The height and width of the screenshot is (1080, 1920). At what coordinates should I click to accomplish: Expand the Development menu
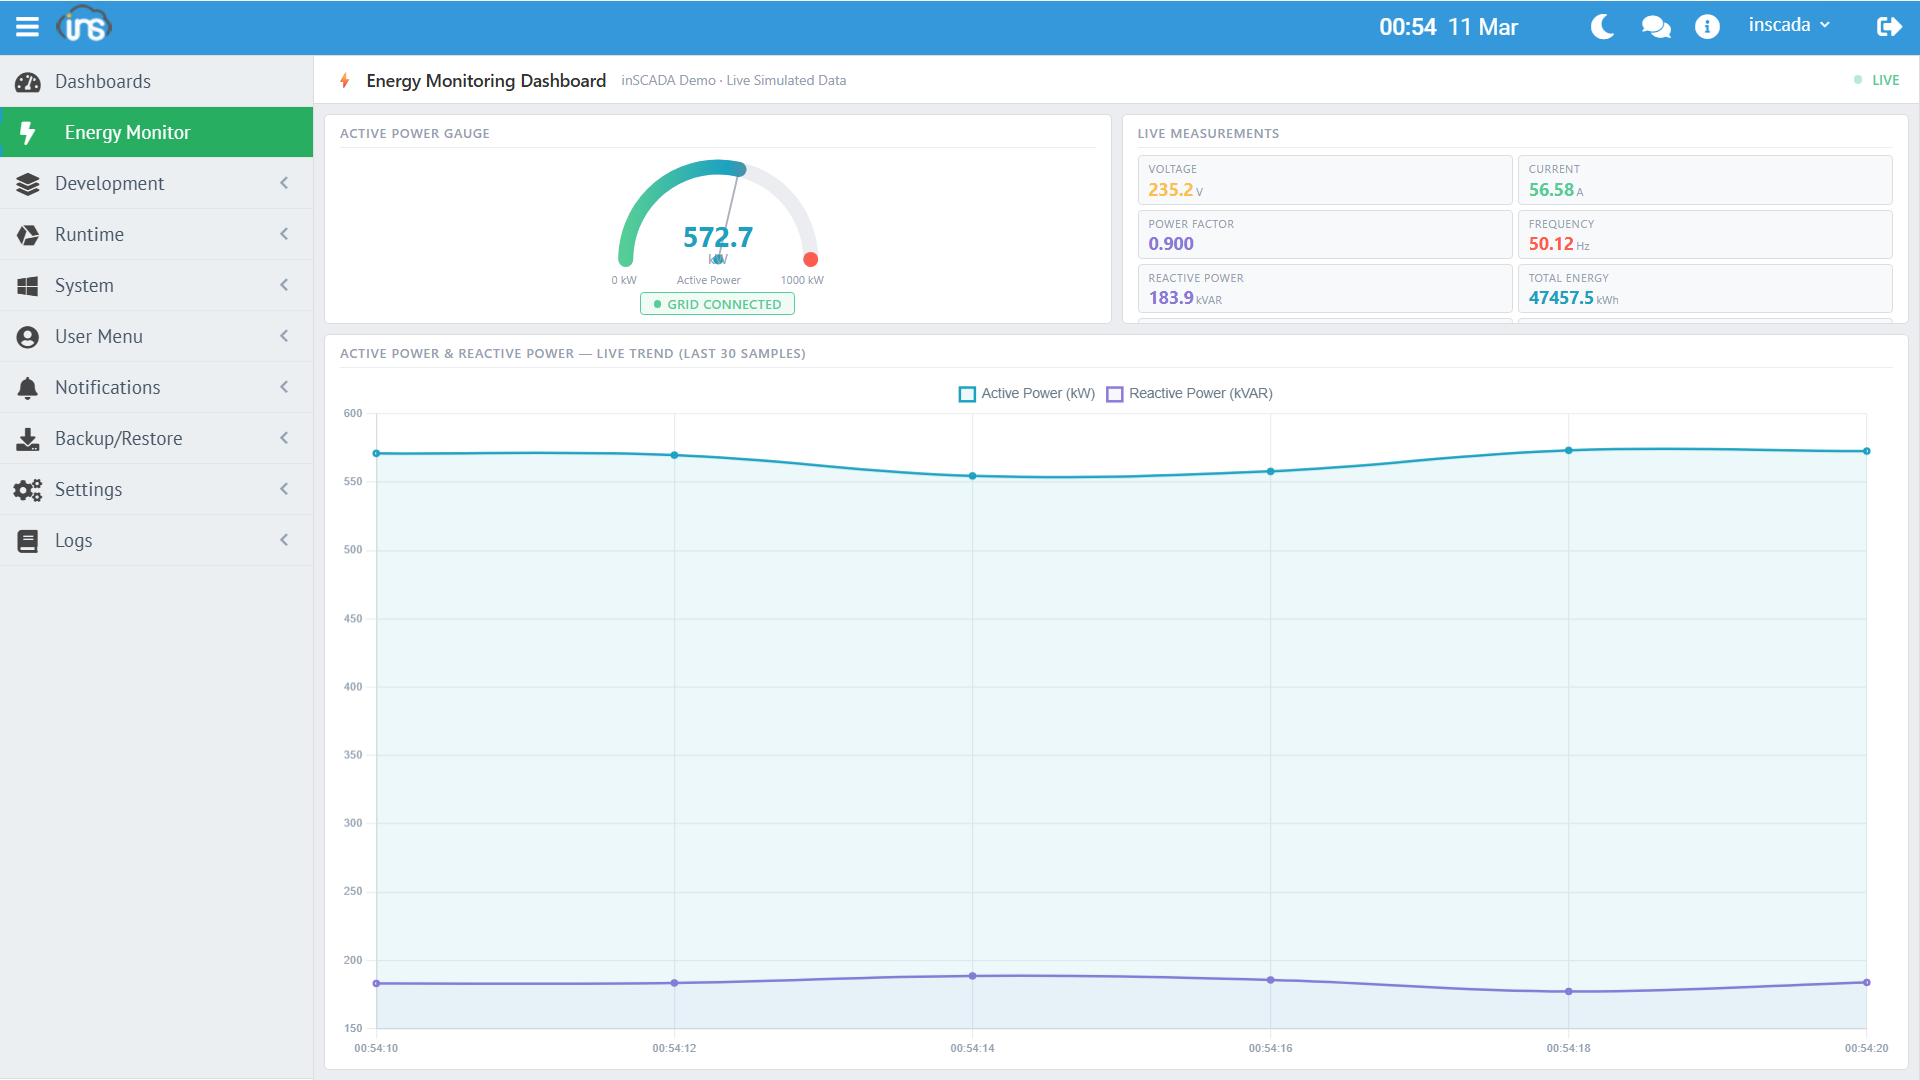(x=109, y=183)
